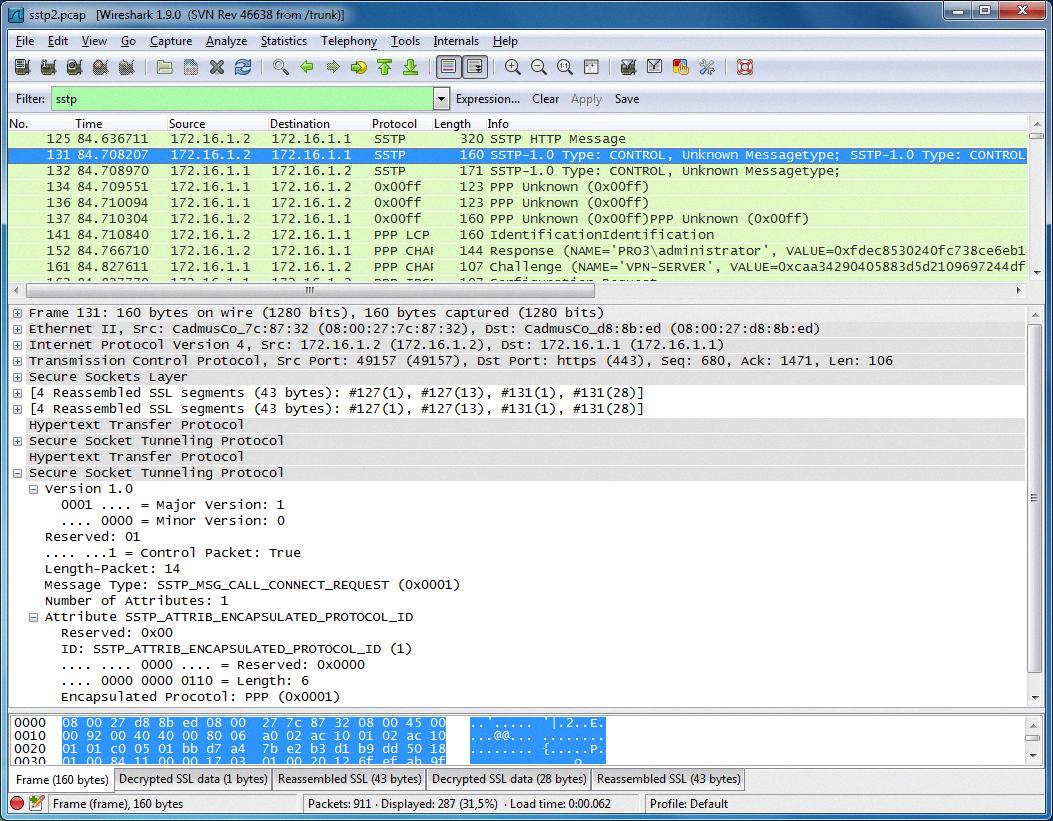Viewport: 1053px width, 821px height.
Task: Expand Ethernet II details
Action: point(17,329)
